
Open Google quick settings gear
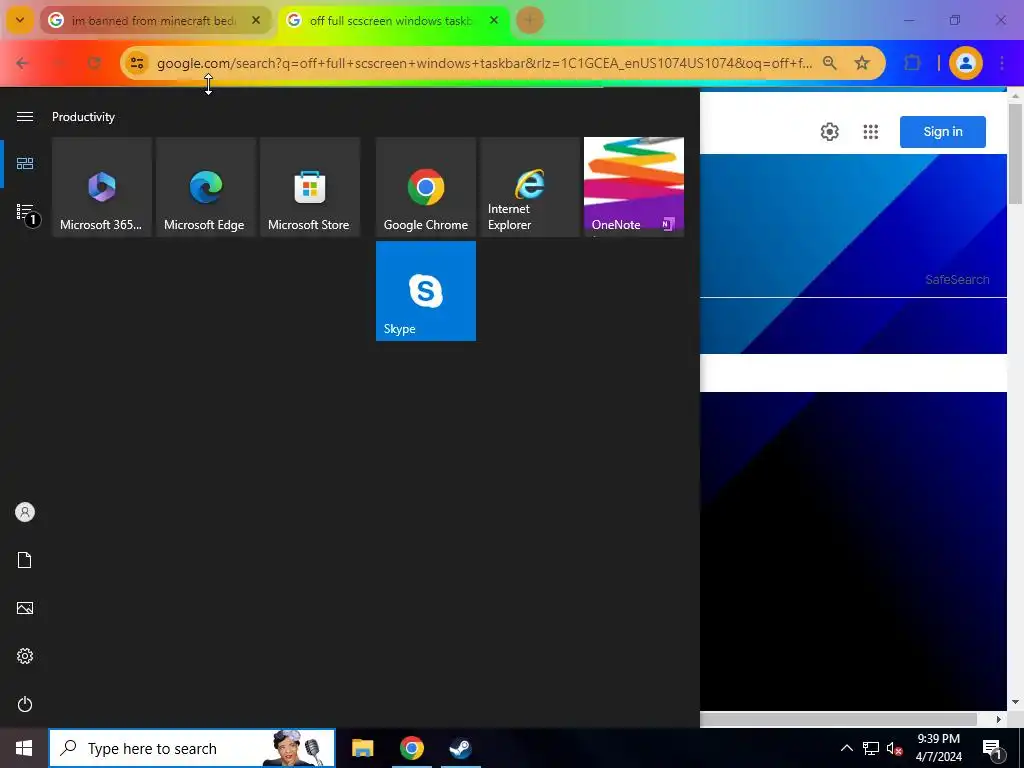click(829, 132)
